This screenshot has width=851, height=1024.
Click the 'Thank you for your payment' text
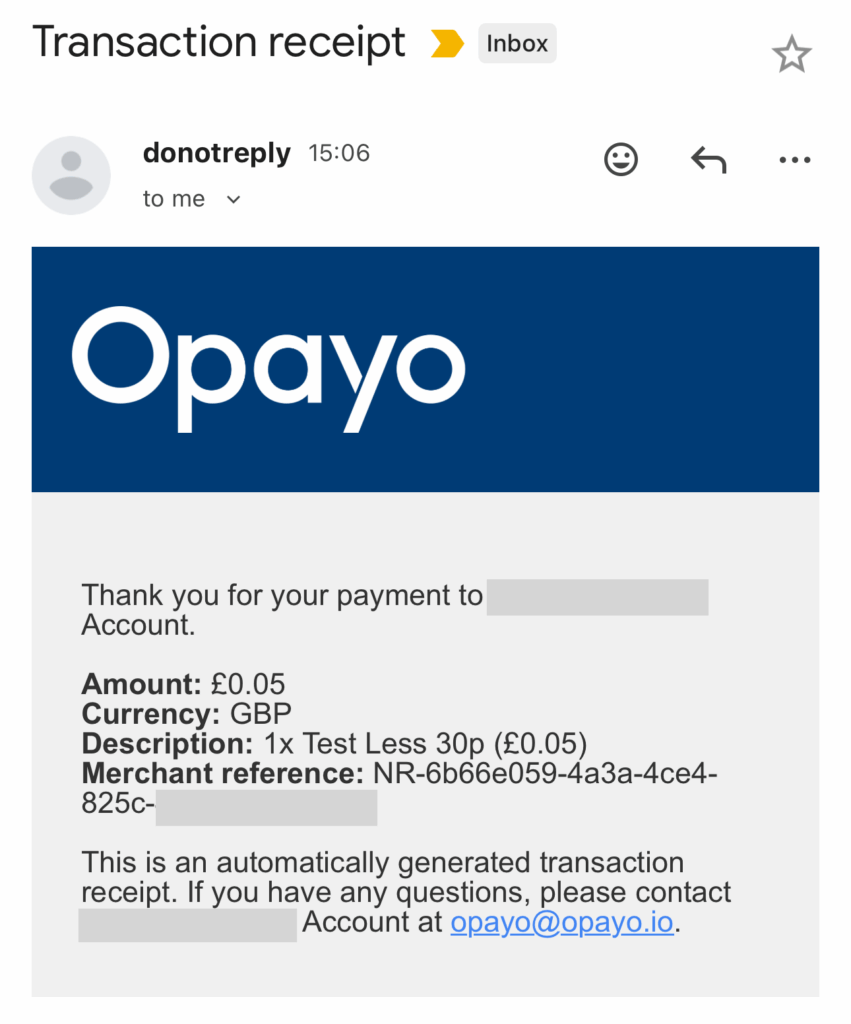point(282,596)
